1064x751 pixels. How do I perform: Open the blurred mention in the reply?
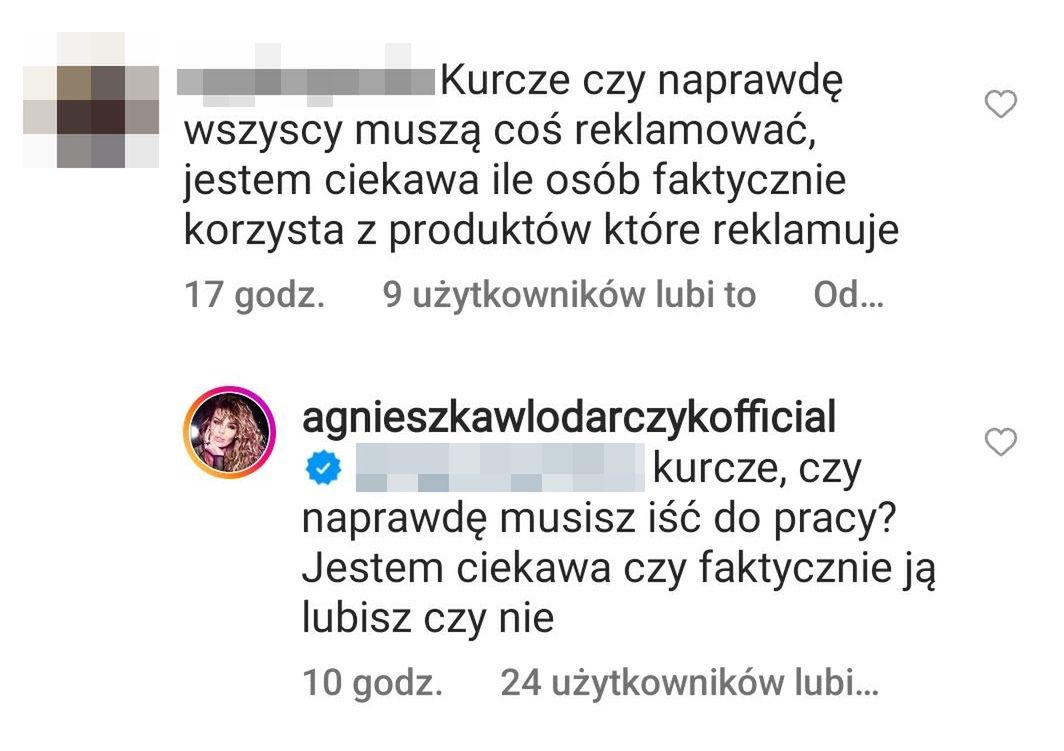[x=500, y=467]
